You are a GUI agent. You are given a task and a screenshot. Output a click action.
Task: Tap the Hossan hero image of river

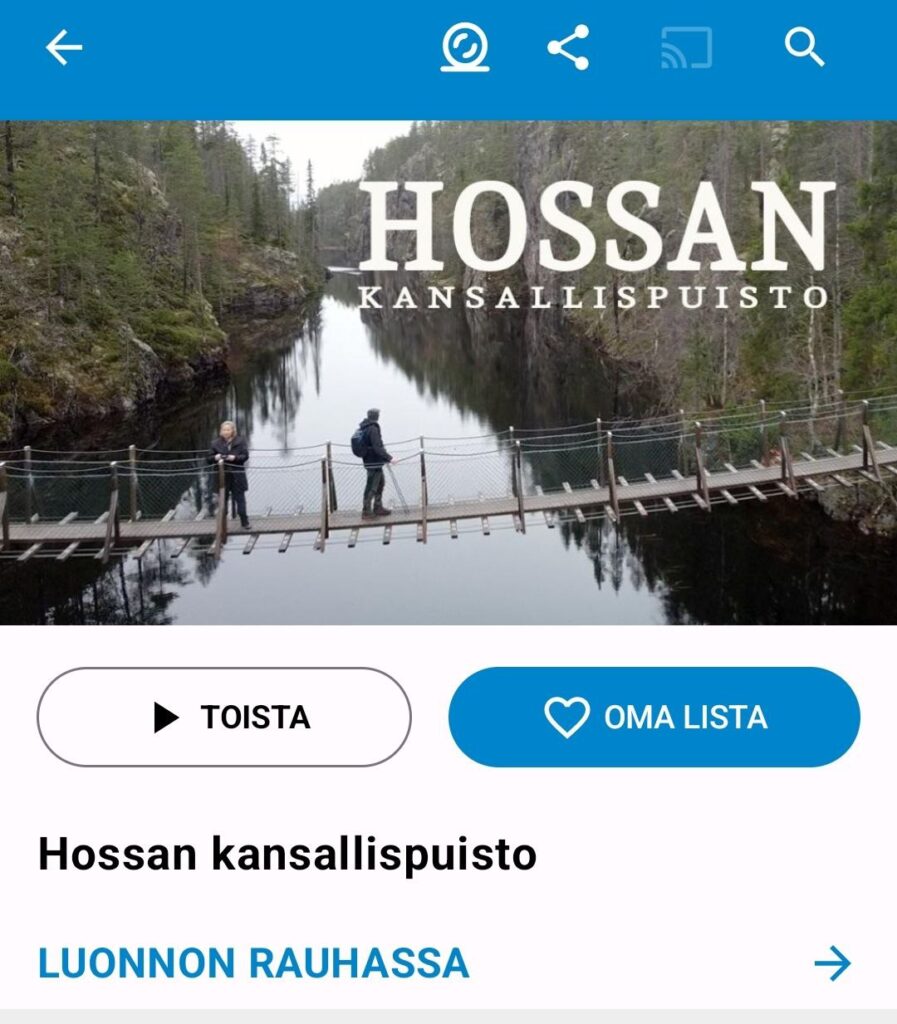coord(448,373)
